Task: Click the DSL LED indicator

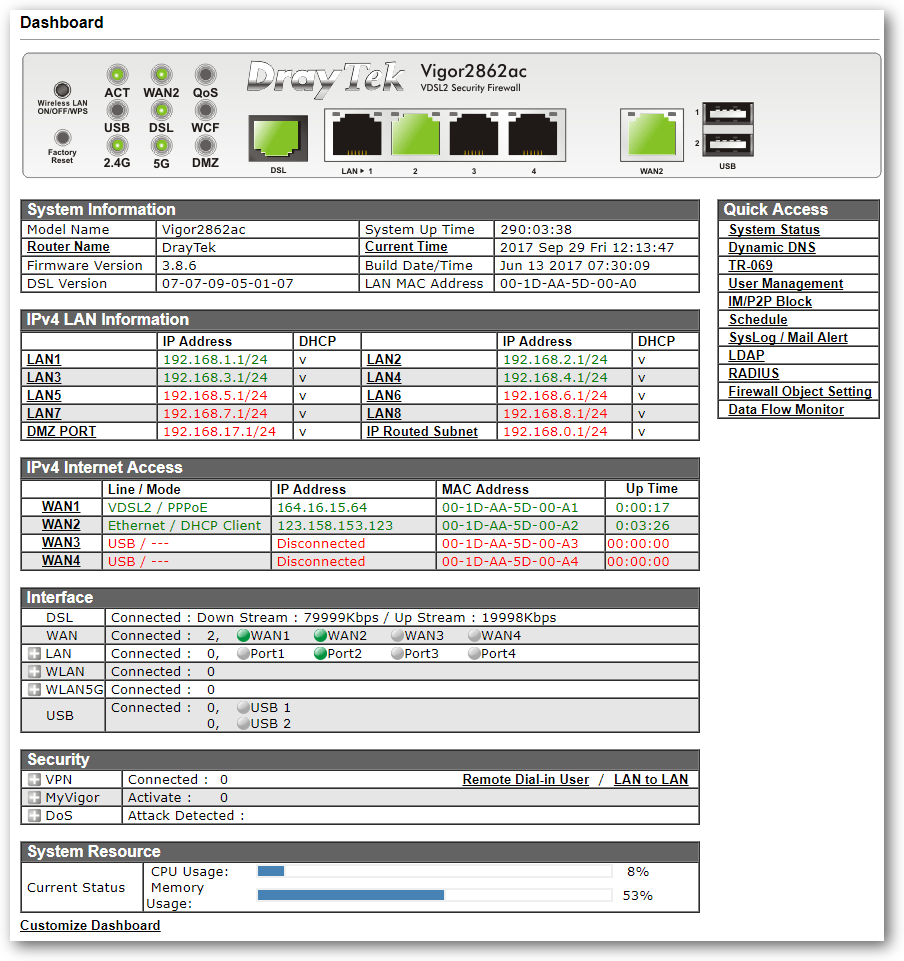Action: (161, 110)
